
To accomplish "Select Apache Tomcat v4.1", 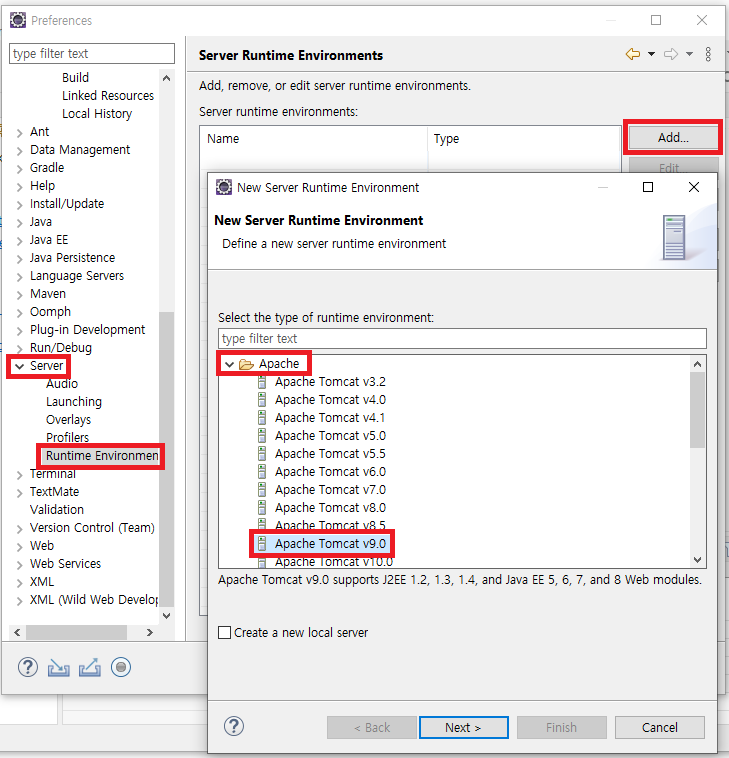I will [330, 418].
